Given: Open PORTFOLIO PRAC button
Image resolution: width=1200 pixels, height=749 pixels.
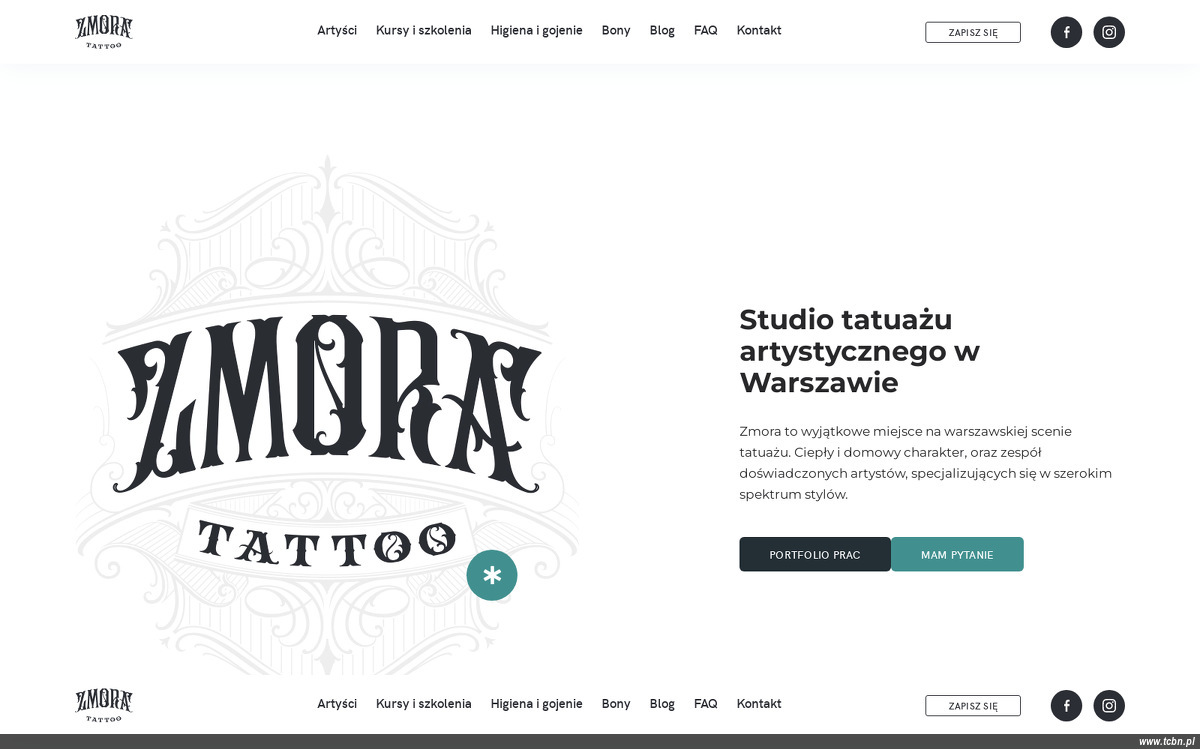Looking at the screenshot, I should coord(815,554).
